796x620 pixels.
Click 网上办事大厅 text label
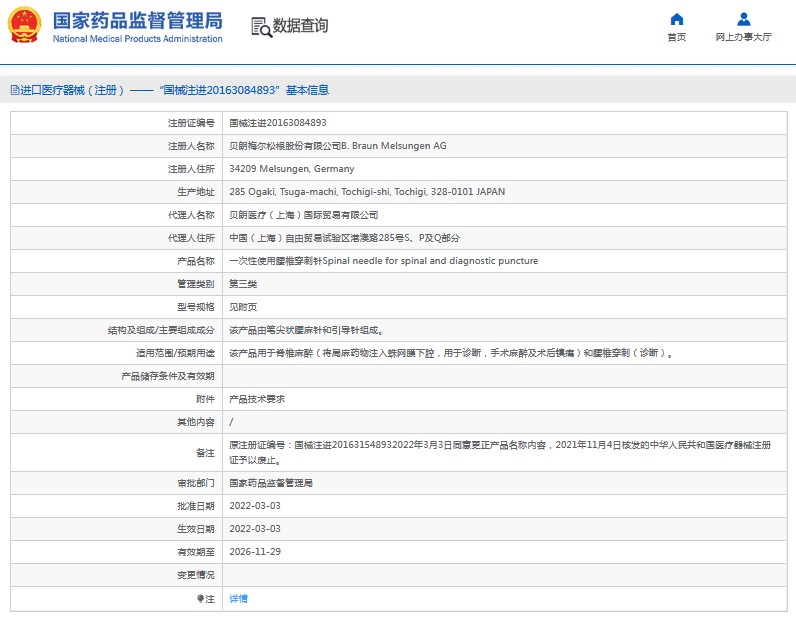click(x=744, y=37)
